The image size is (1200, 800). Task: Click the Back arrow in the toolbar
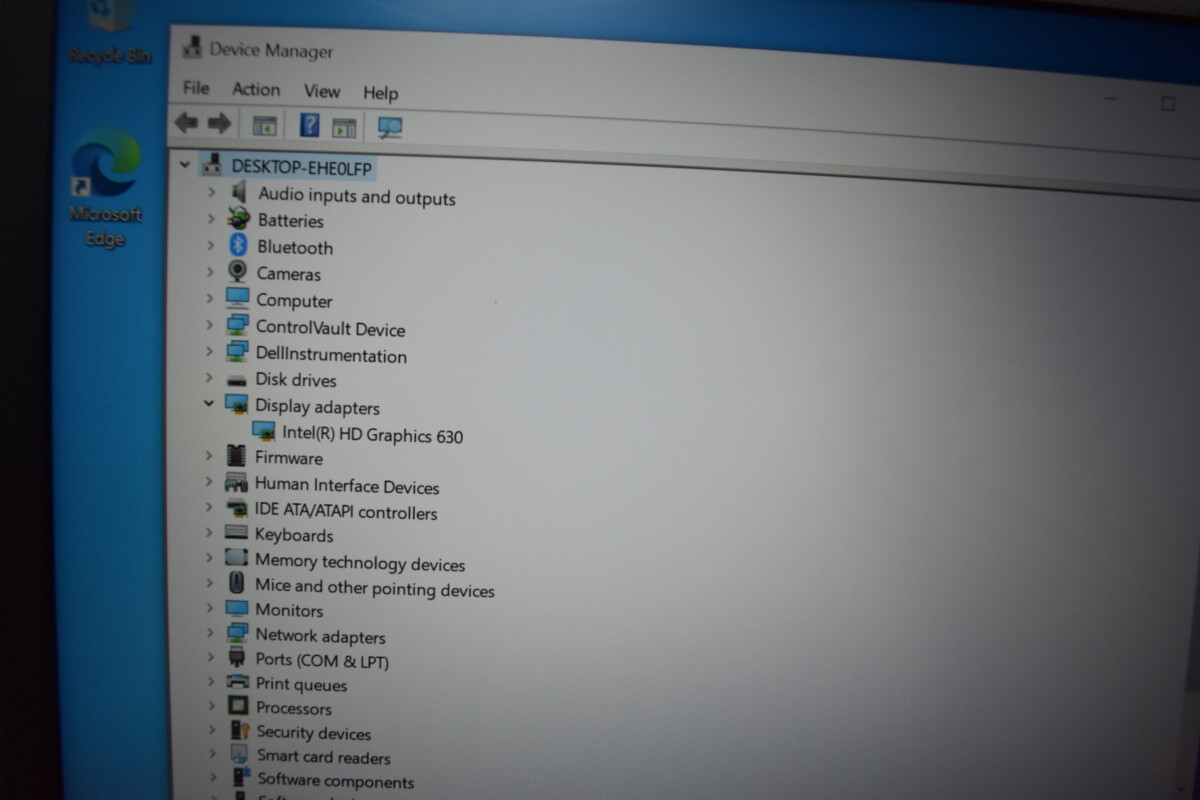(x=186, y=123)
